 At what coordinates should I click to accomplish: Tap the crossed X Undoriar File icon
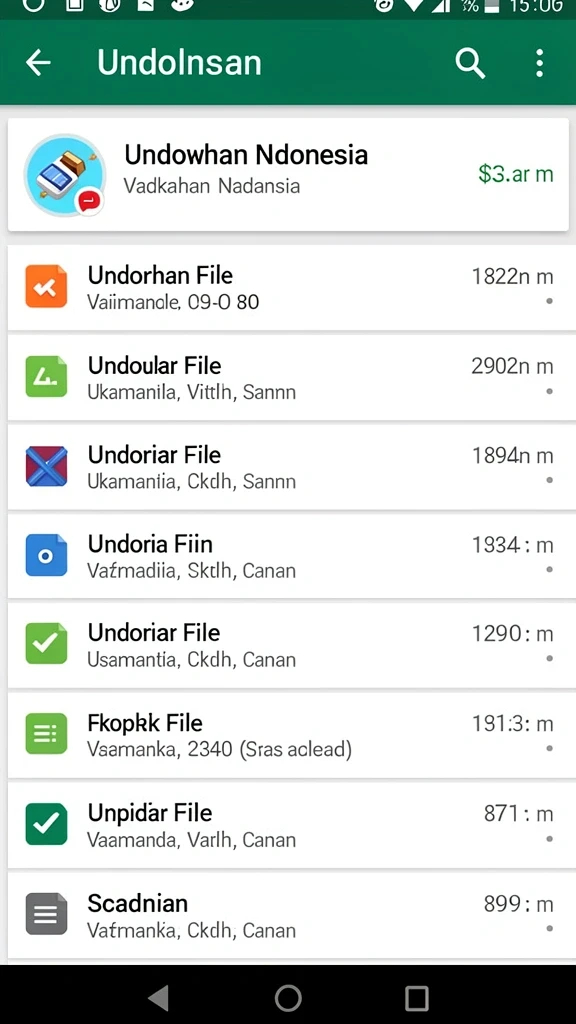pos(46,466)
